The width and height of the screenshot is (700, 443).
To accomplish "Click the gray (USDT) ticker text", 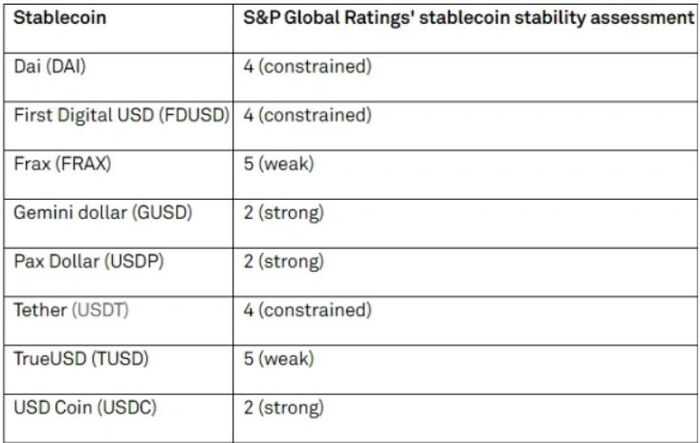I will coord(100,311).
